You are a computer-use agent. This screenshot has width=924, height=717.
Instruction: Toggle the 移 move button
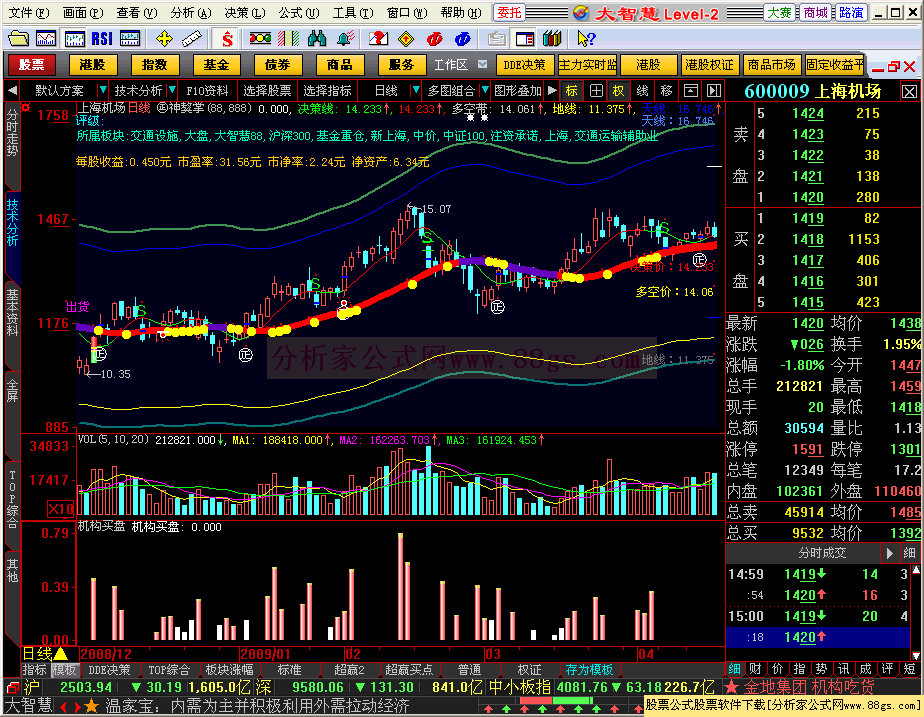pos(666,91)
